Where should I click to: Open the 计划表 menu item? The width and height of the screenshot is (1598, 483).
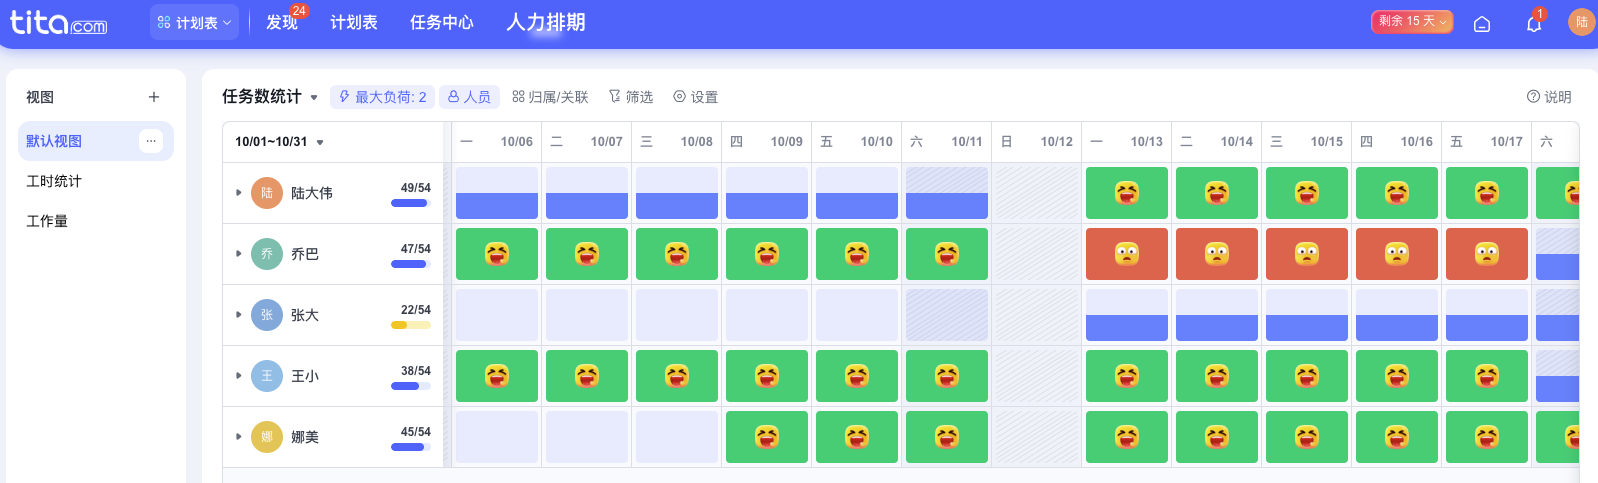click(354, 22)
